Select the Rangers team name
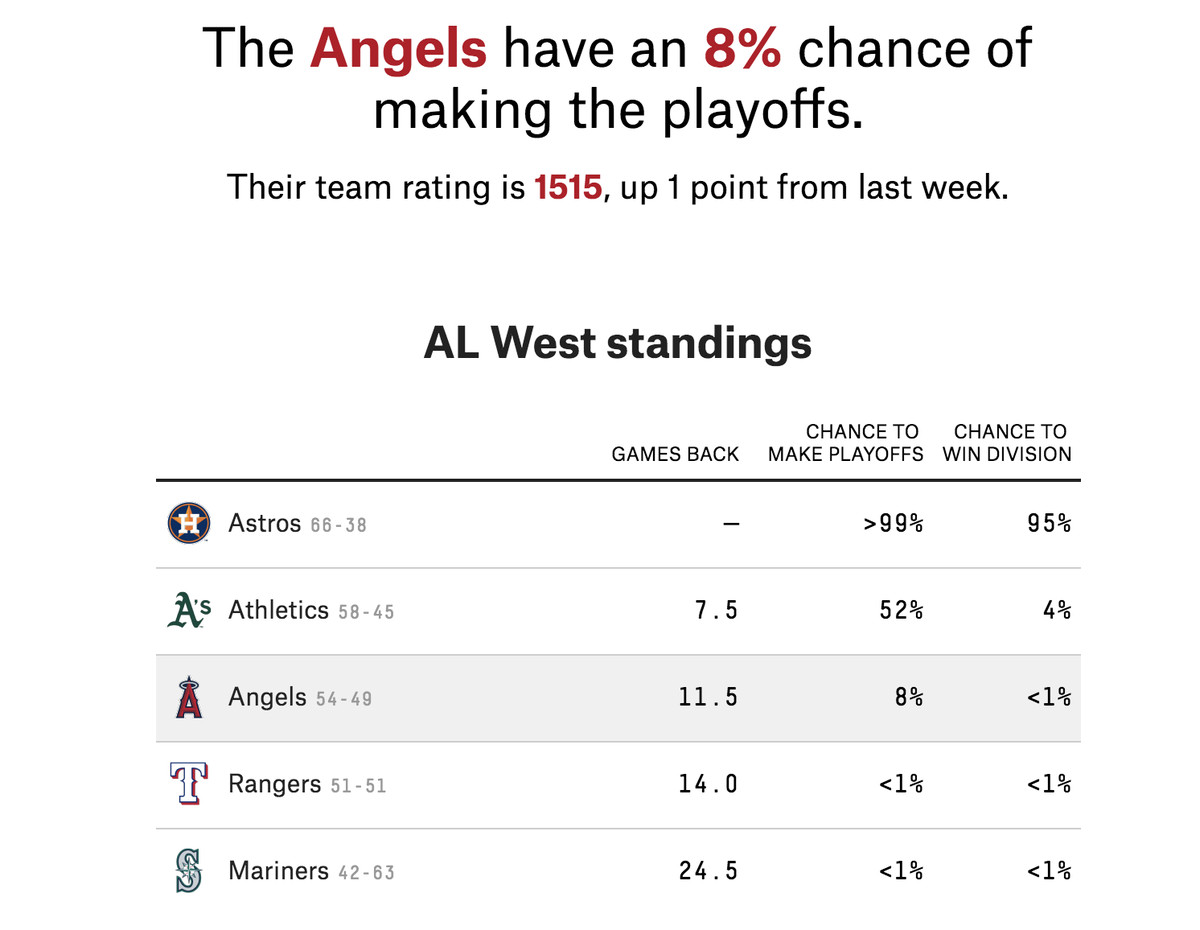 coord(275,784)
